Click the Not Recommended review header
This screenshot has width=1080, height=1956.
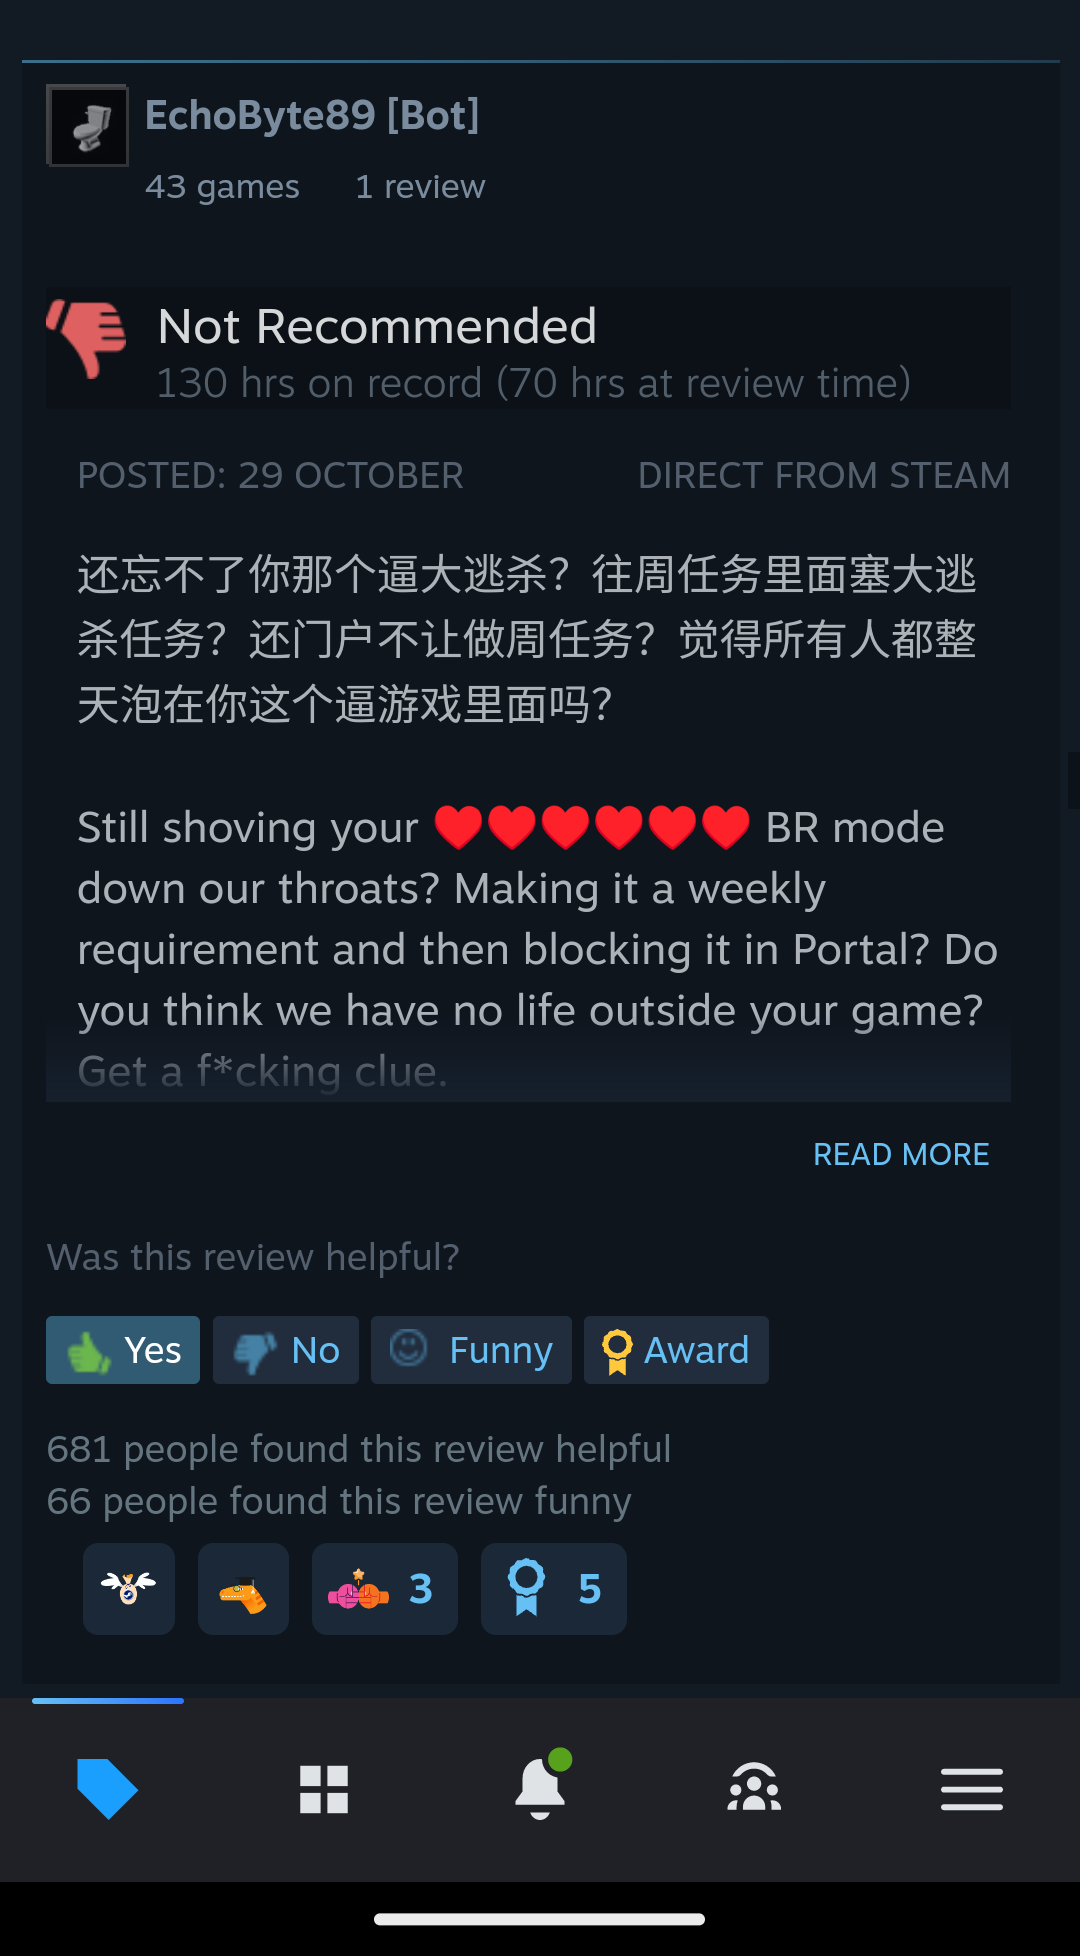tap(528, 348)
